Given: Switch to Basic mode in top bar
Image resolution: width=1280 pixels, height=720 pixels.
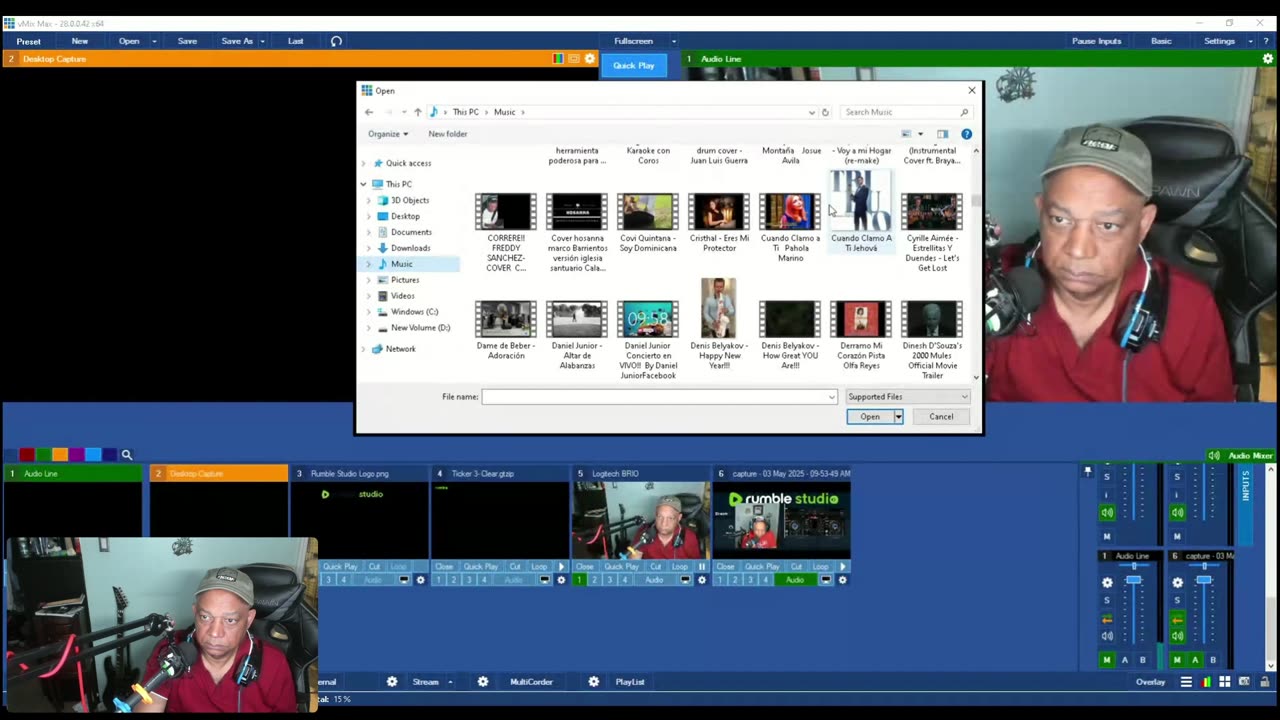Looking at the screenshot, I should pos(1161,41).
